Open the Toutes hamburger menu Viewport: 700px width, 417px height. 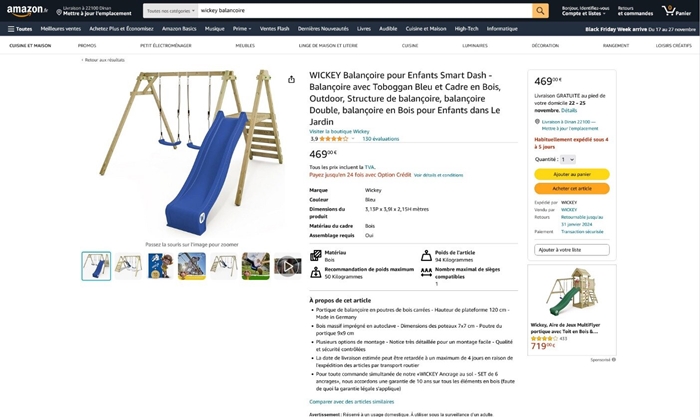(20, 29)
